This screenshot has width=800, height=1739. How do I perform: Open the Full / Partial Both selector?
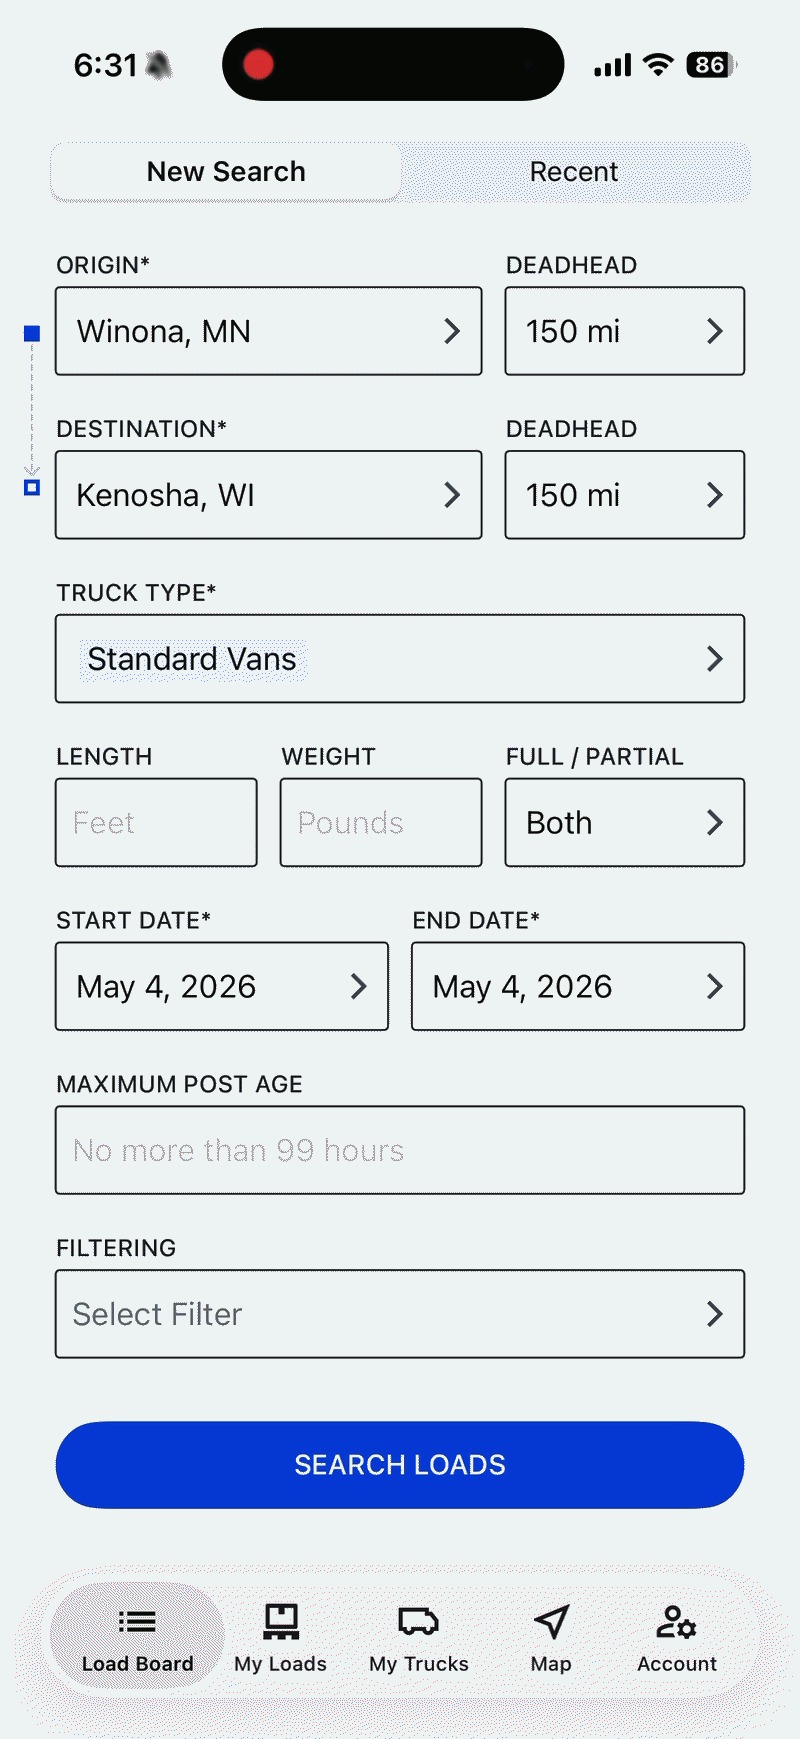point(624,823)
